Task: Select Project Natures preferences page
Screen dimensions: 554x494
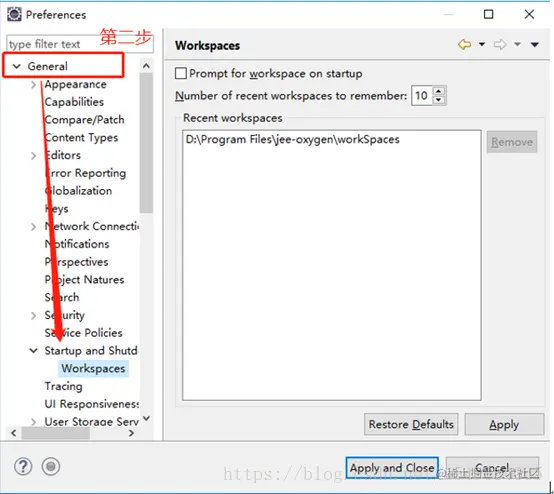Action: coord(84,280)
